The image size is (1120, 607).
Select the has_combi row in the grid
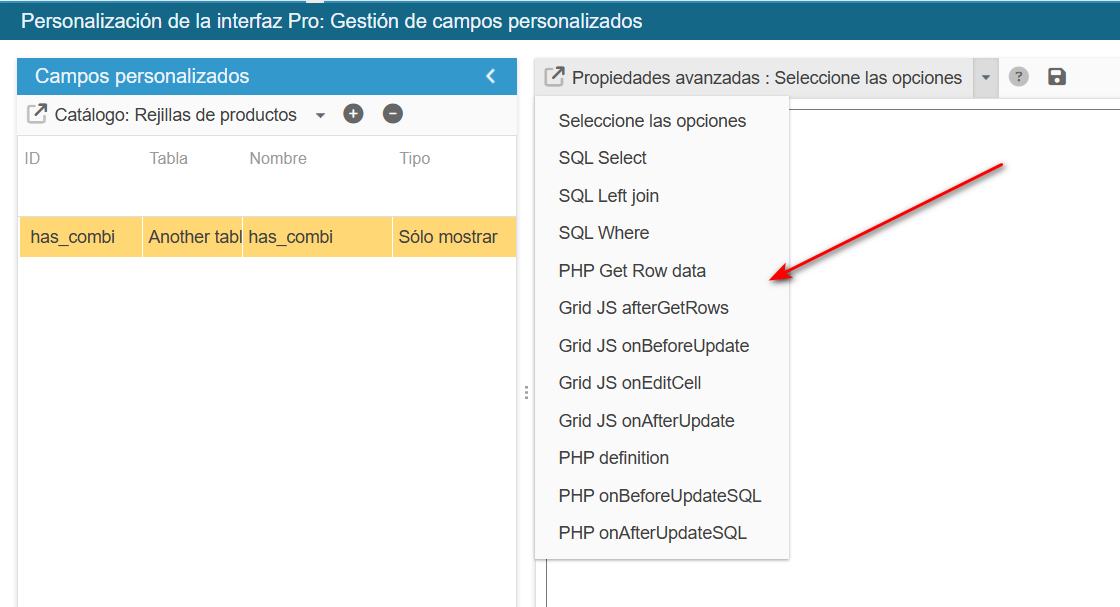[267, 237]
